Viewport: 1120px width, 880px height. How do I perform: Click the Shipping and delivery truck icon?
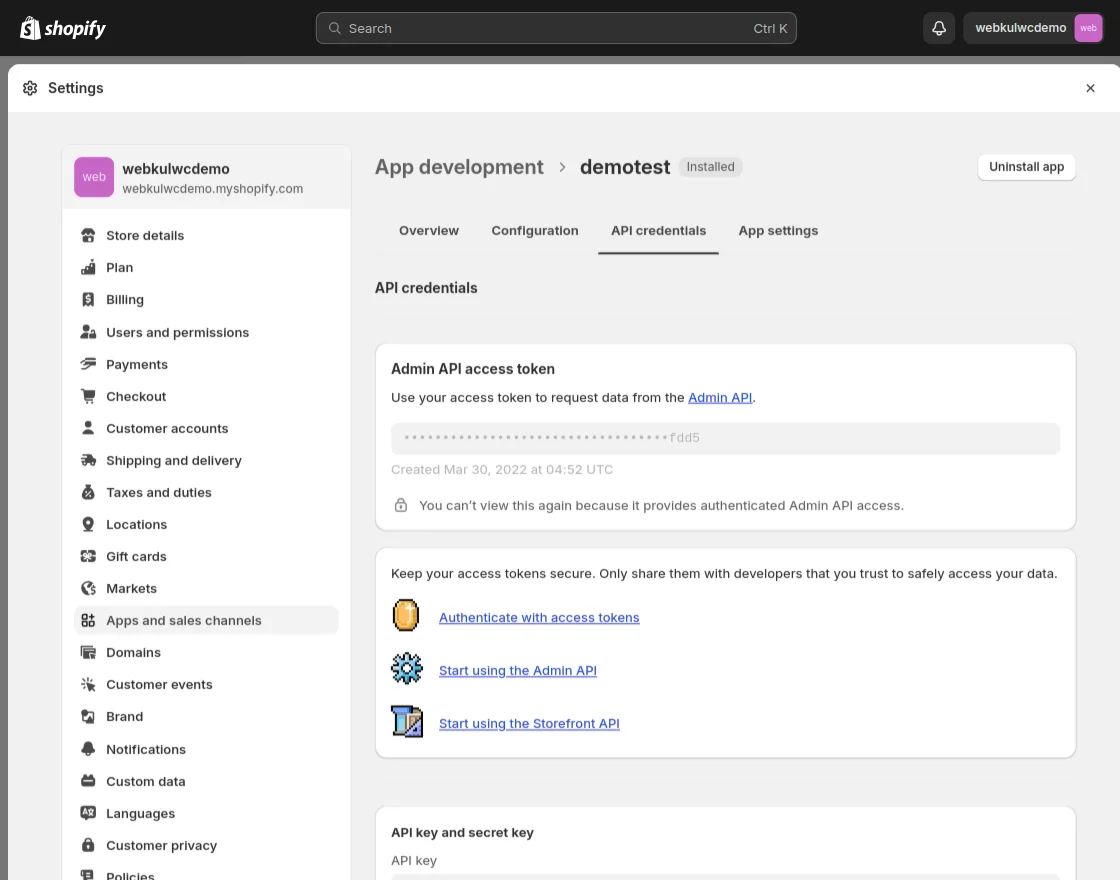(88, 460)
